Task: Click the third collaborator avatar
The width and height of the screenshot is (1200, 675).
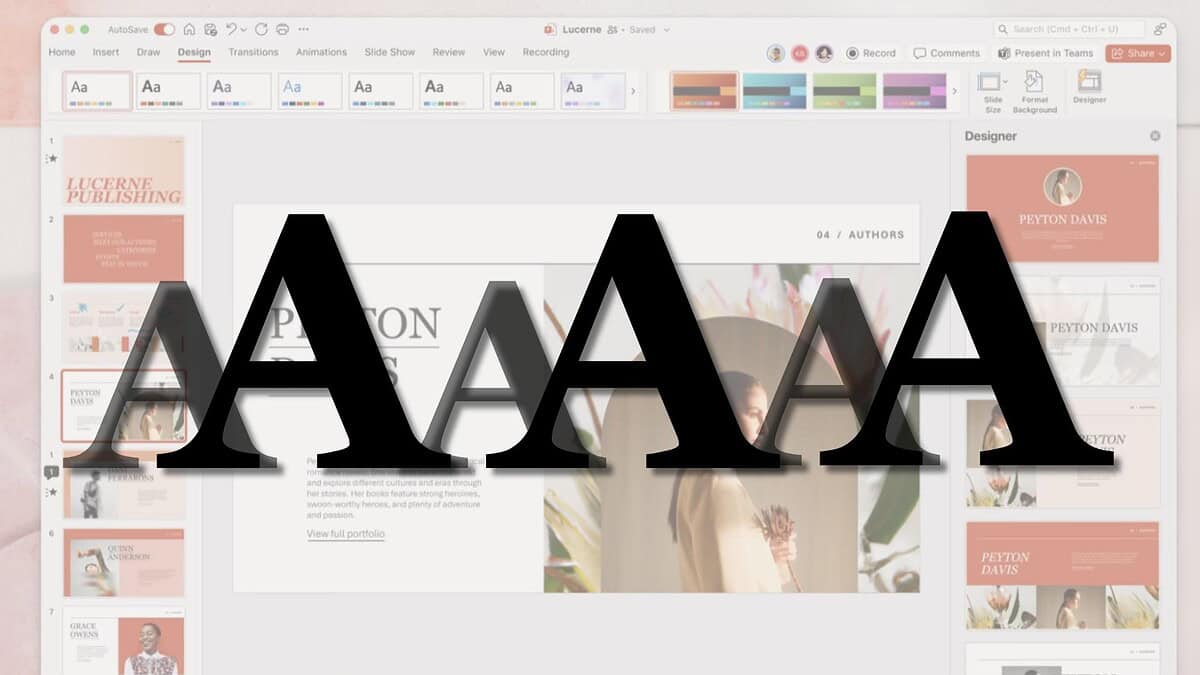Action: coord(824,53)
